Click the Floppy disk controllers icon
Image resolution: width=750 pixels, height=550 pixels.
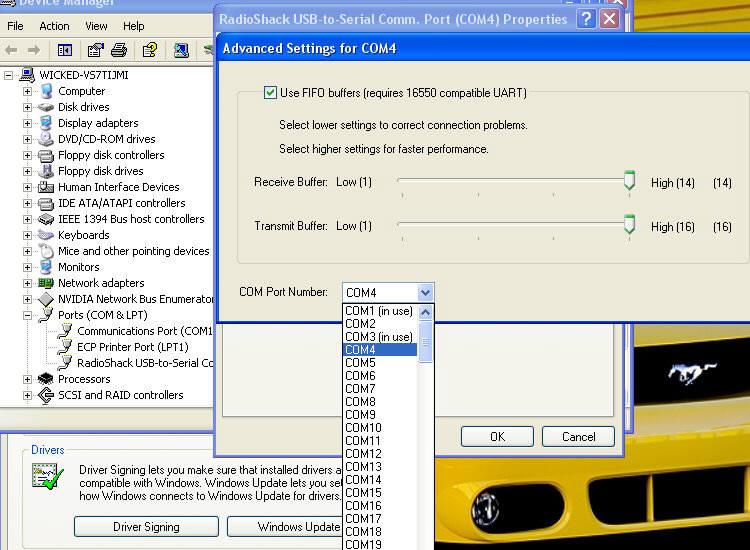(x=46, y=155)
